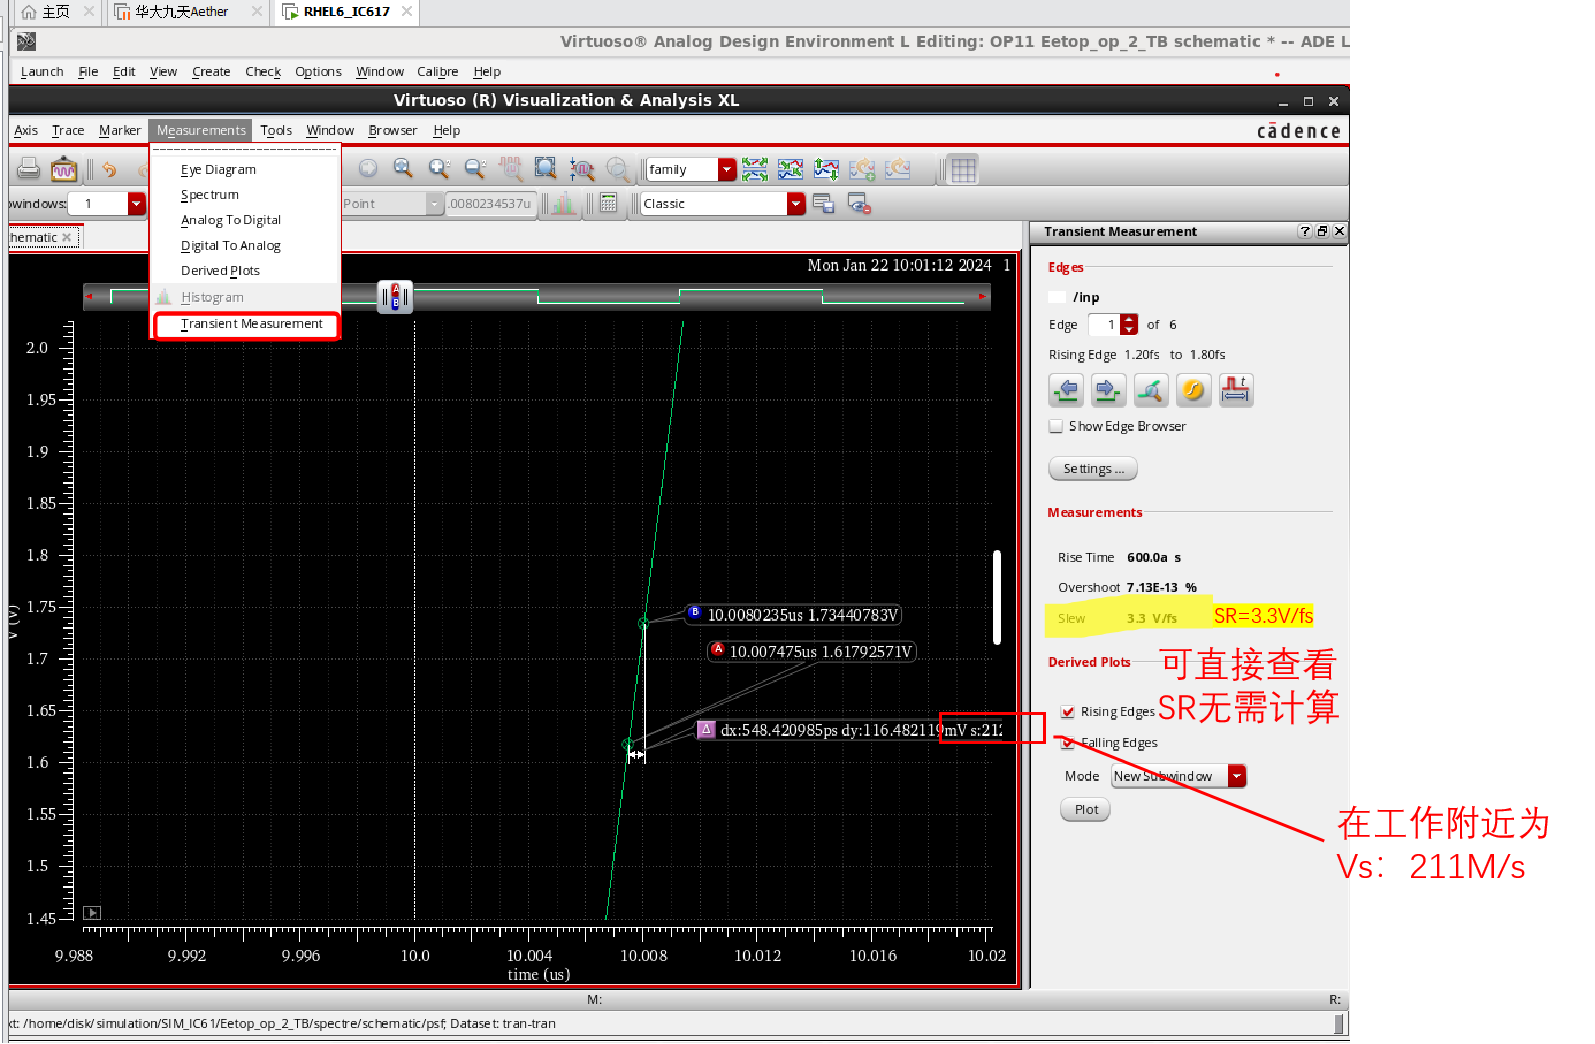Click the A/B delta marker handle icon
Viewport: 1595px width, 1044px height.
[x=395, y=296]
